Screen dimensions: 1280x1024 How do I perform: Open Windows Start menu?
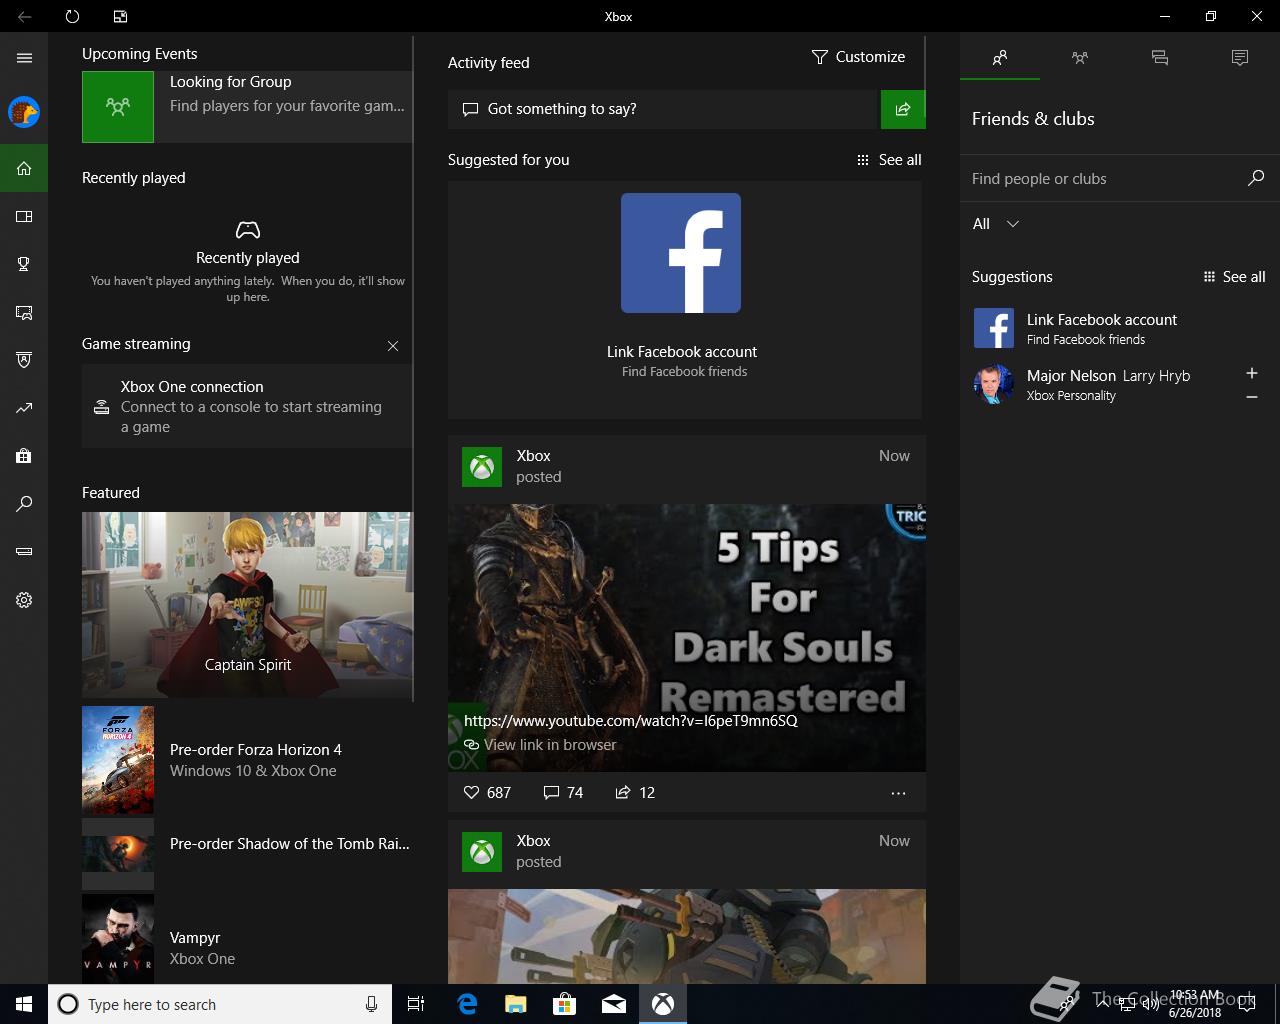coord(24,1004)
